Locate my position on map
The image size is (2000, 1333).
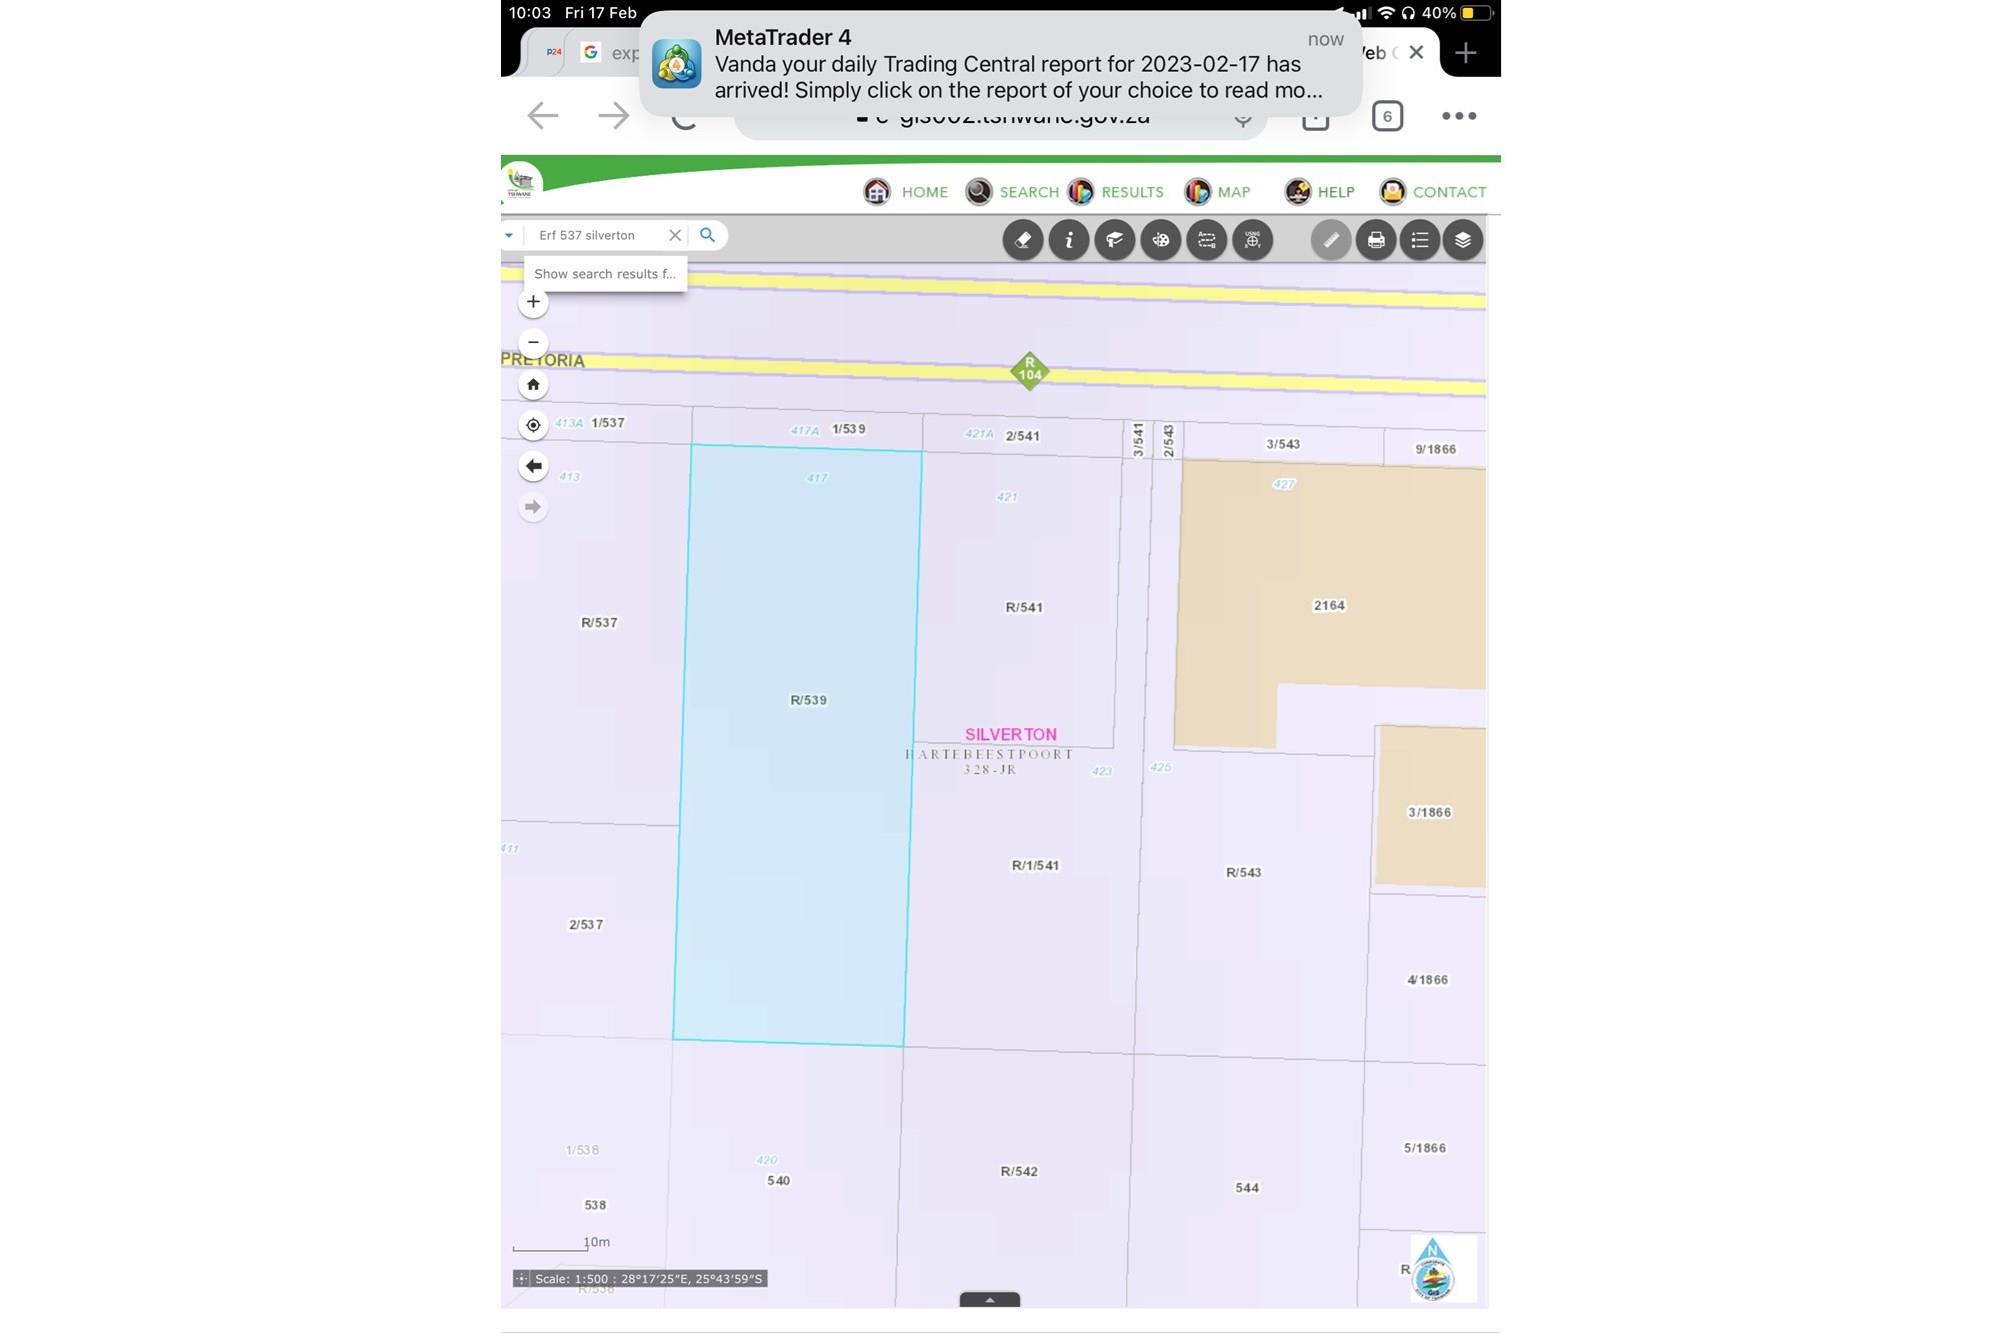(533, 426)
